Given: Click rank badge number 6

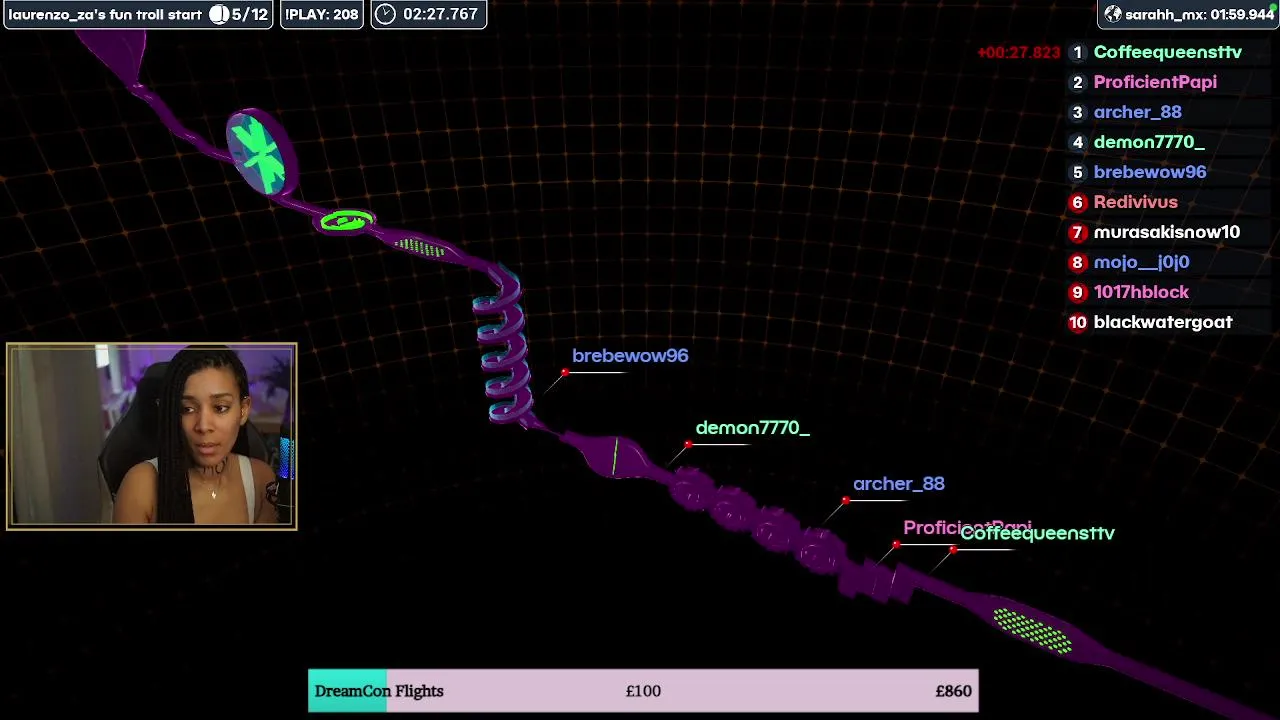Looking at the screenshot, I should click(1077, 202).
